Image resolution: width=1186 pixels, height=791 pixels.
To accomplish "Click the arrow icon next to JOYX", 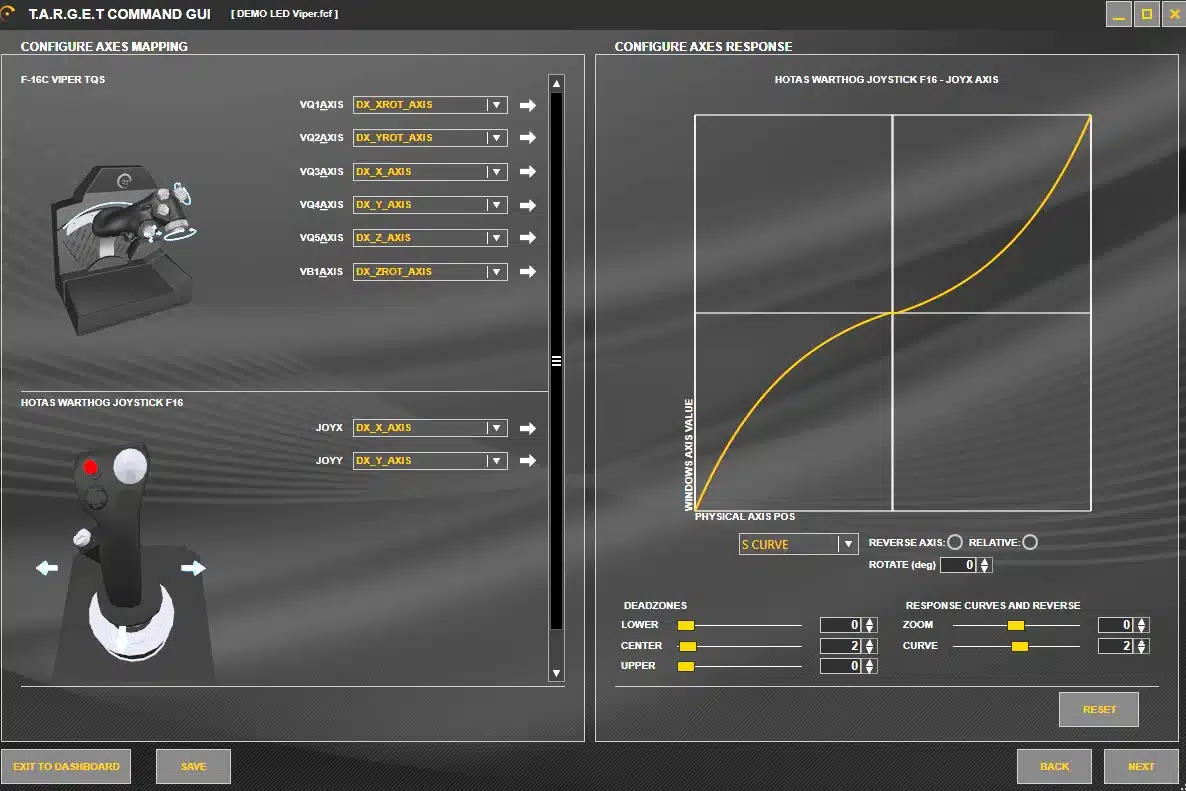I will (x=528, y=428).
